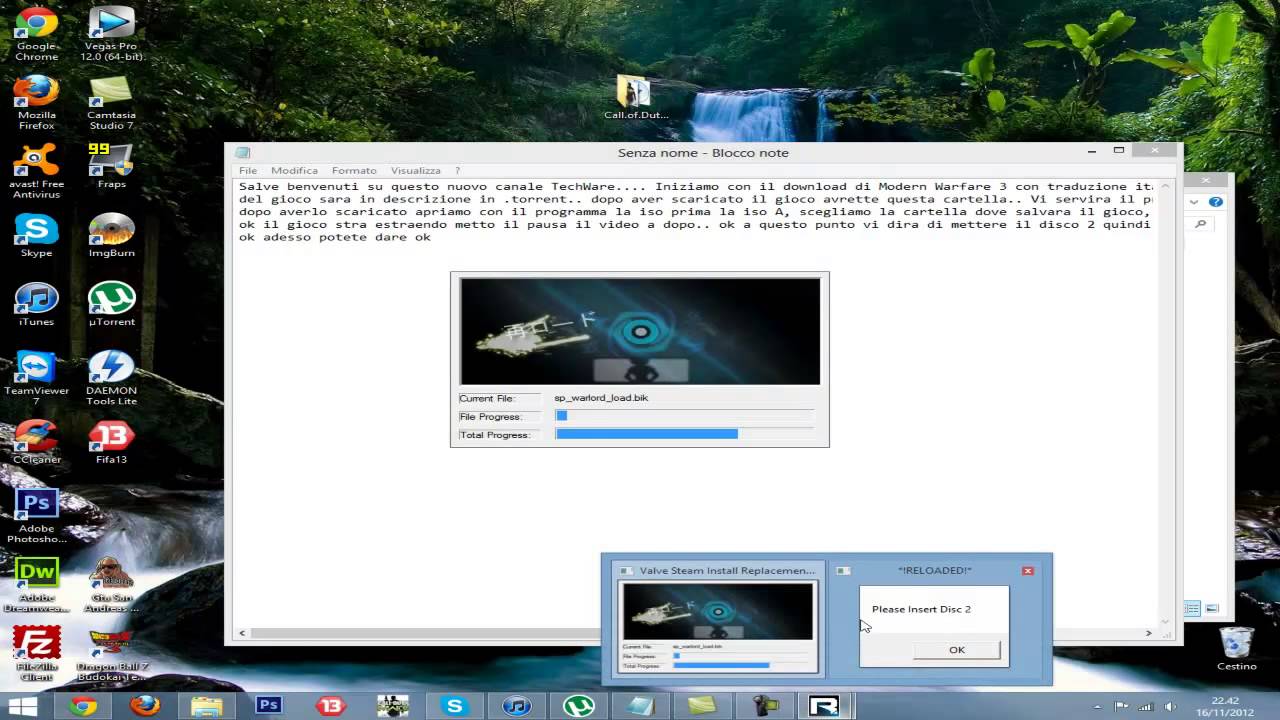Open the ? help menu in Blocco note
The height and width of the screenshot is (720, 1280).
tap(457, 171)
